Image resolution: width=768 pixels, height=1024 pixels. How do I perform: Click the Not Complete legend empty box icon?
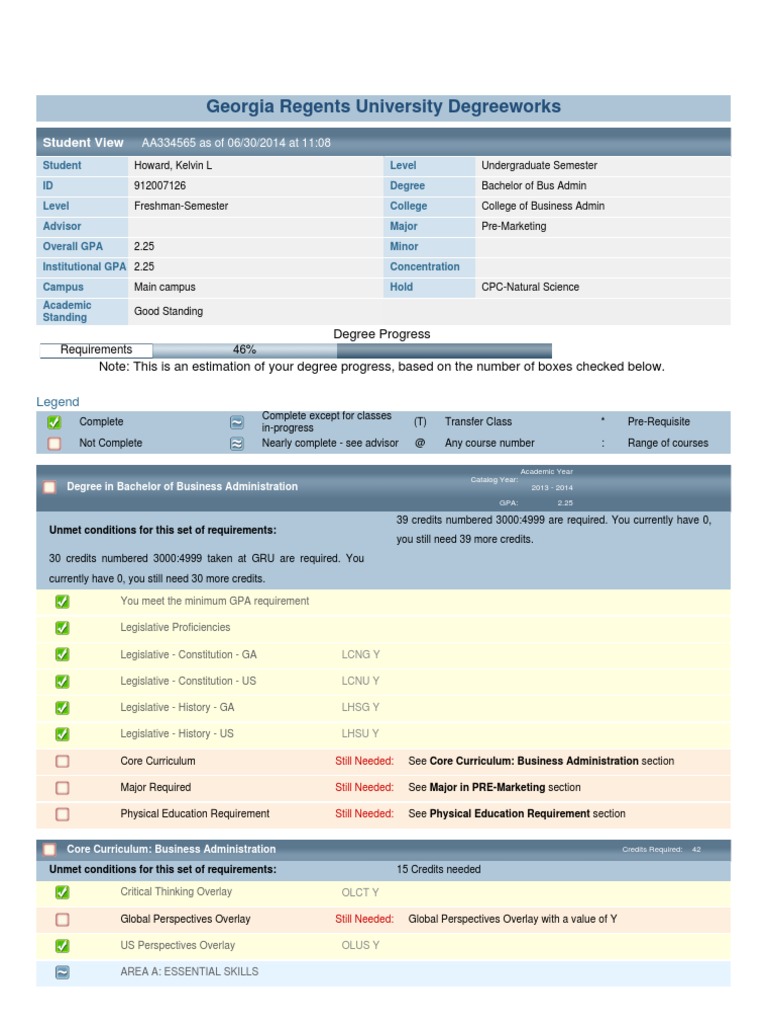[54, 443]
